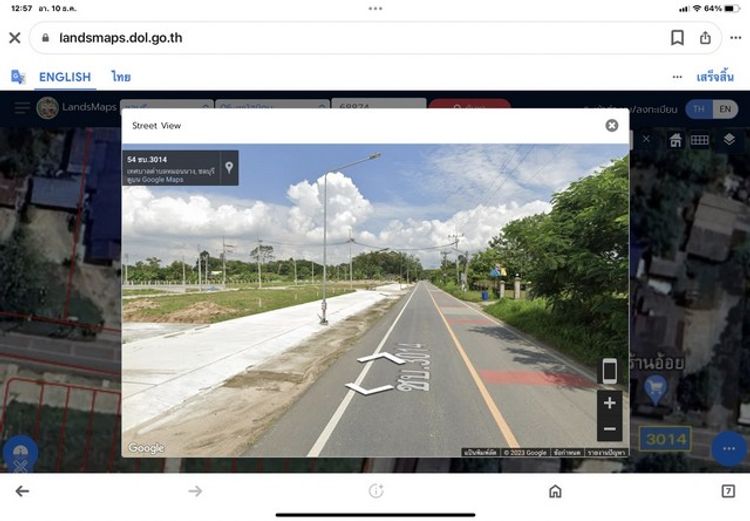Click the house icon in map toolbar
The height and width of the screenshot is (521, 750).
tap(675, 140)
